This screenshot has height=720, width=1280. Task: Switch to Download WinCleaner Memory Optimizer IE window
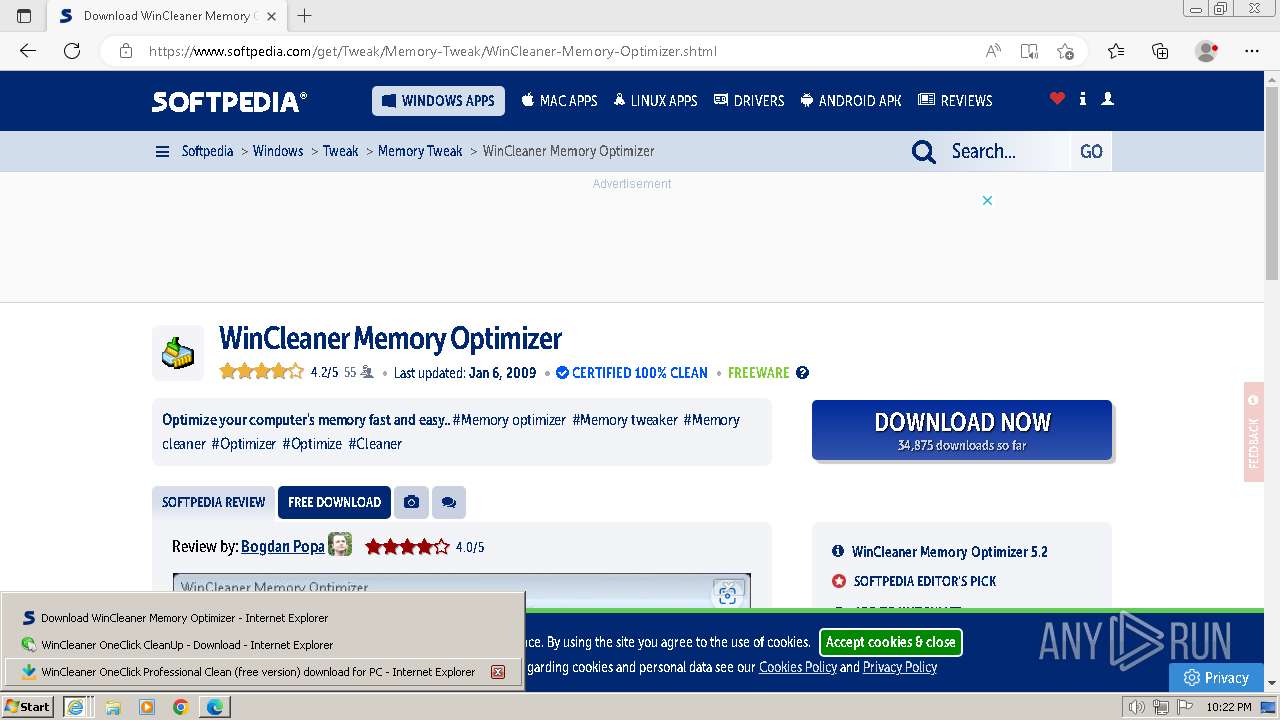coord(264,618)
